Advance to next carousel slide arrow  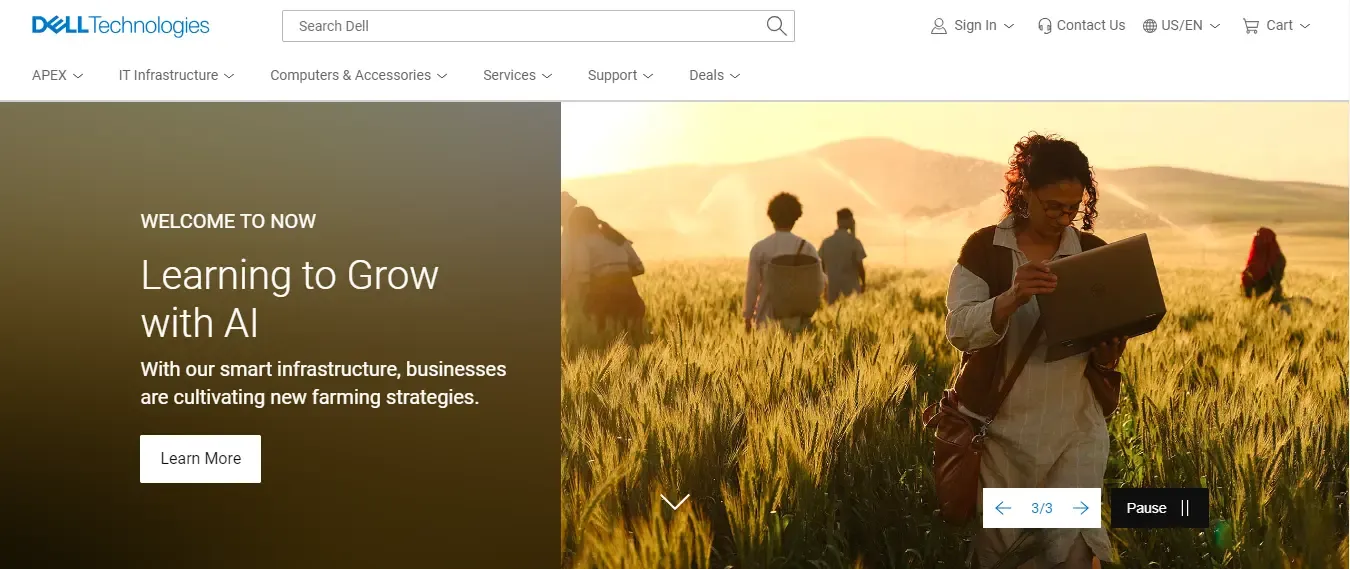click(1080, 508)
